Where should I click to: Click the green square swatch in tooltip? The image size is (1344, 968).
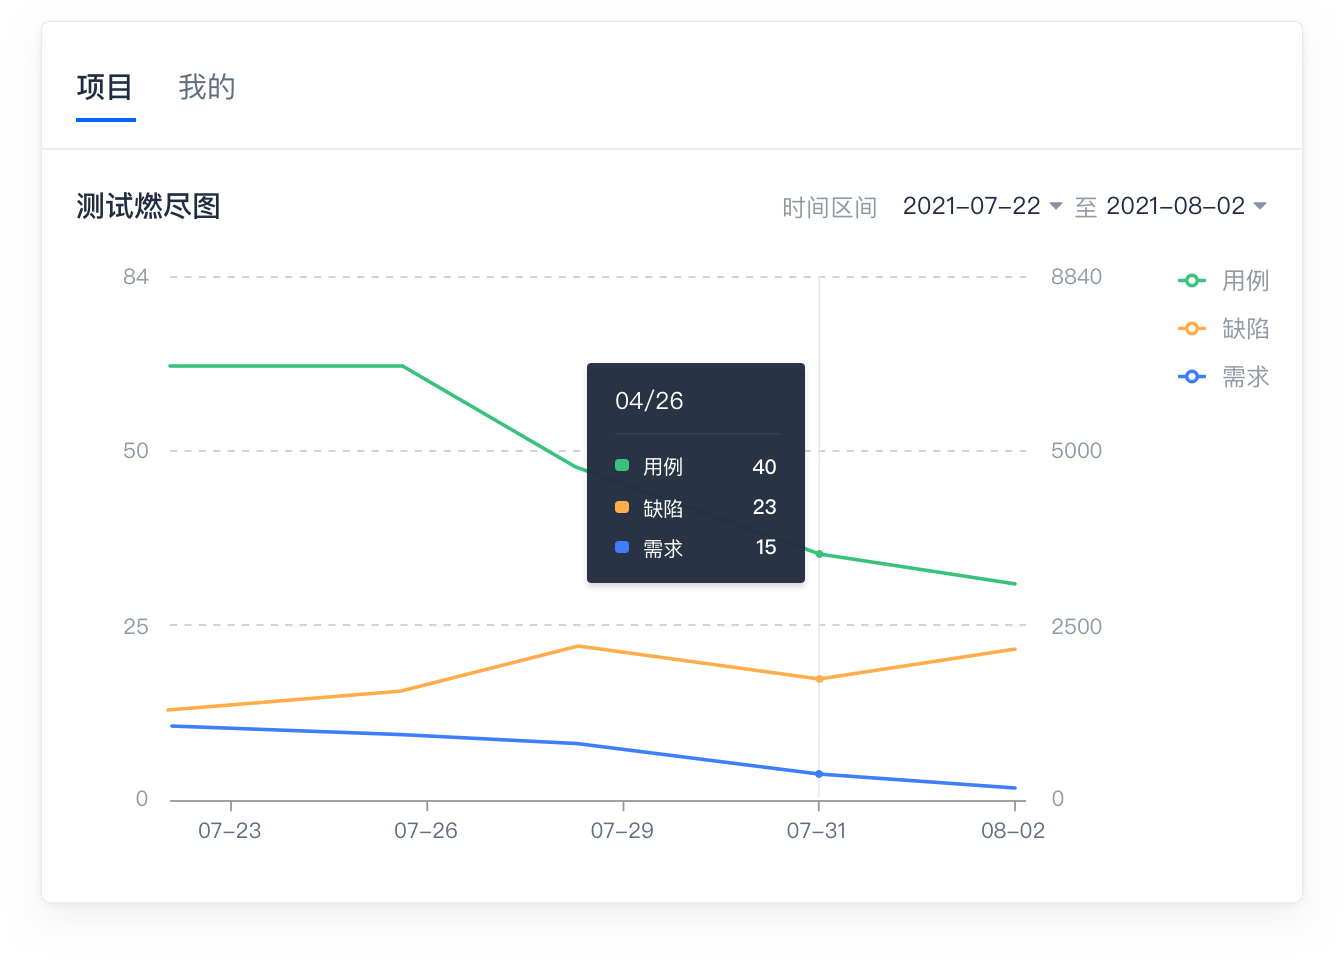coord(622,466)
